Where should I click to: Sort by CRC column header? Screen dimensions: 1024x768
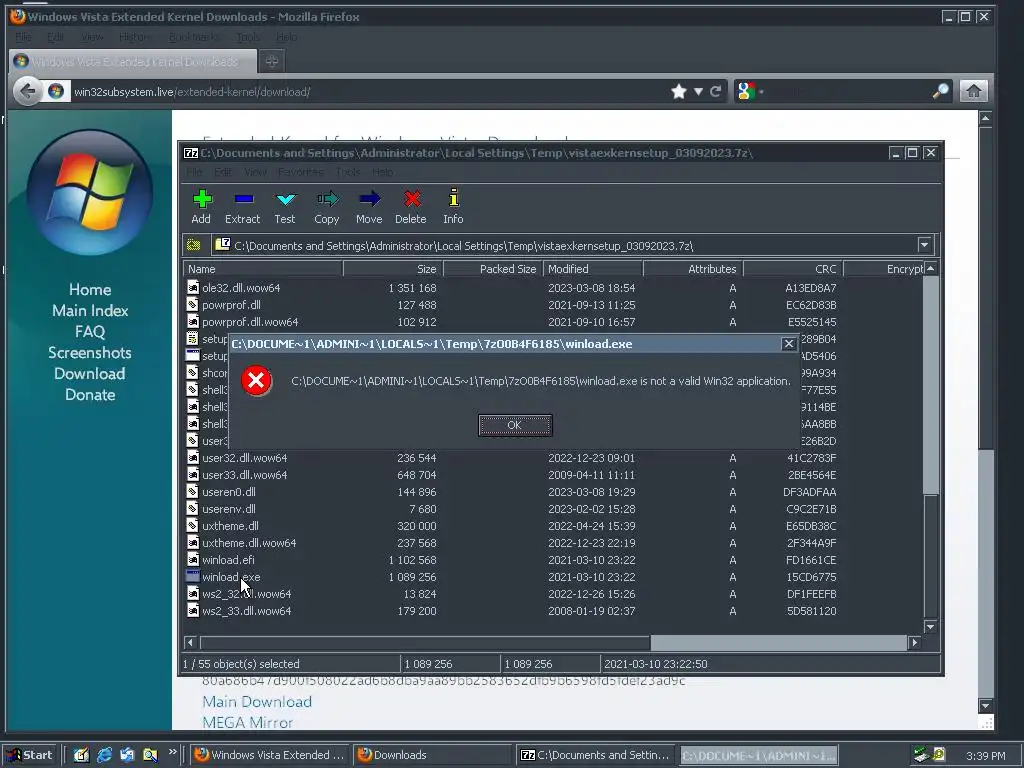[x=793, y=269]
